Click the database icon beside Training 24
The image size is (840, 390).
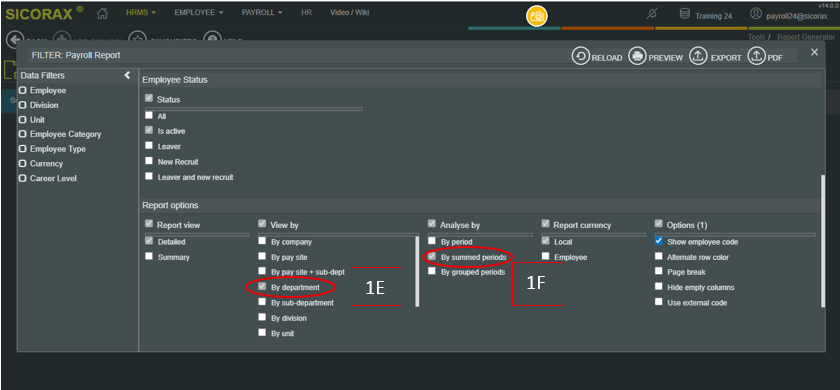pos(685,14)
